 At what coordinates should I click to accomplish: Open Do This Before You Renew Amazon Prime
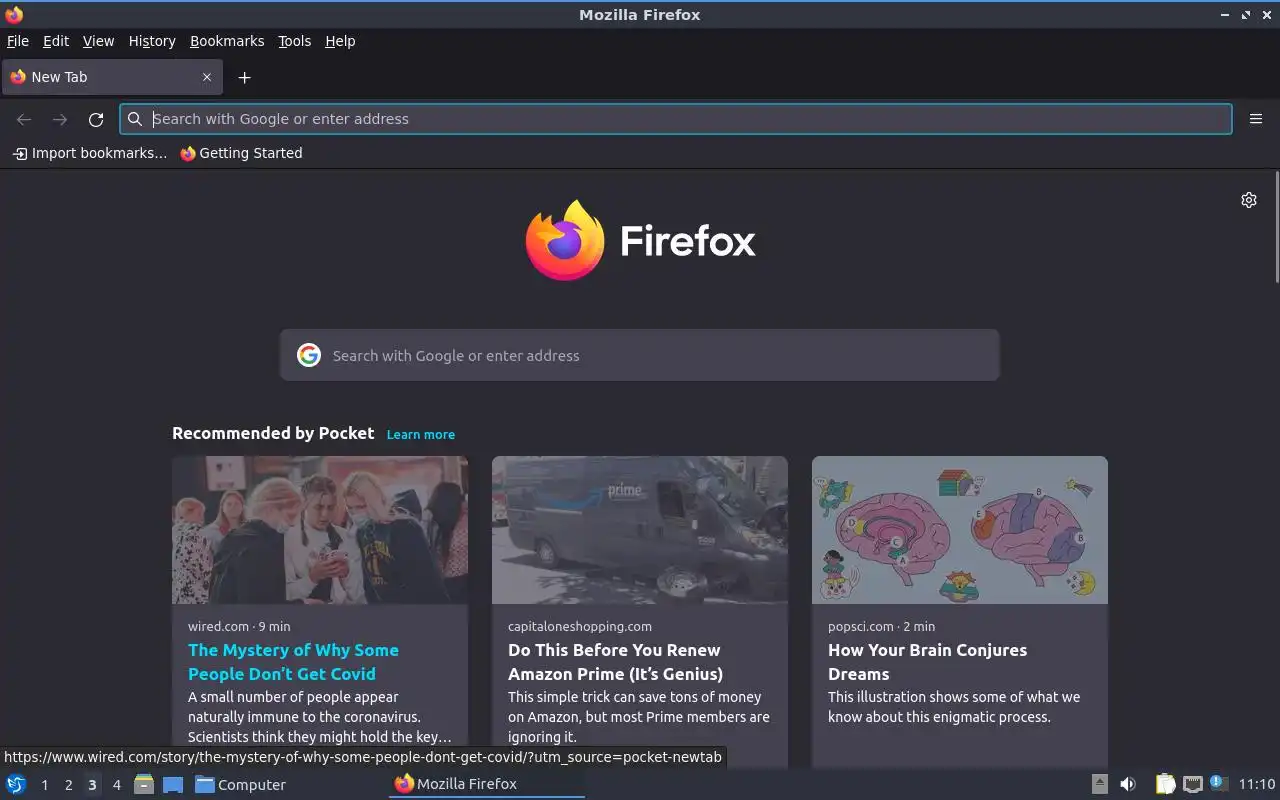[615, 662]
